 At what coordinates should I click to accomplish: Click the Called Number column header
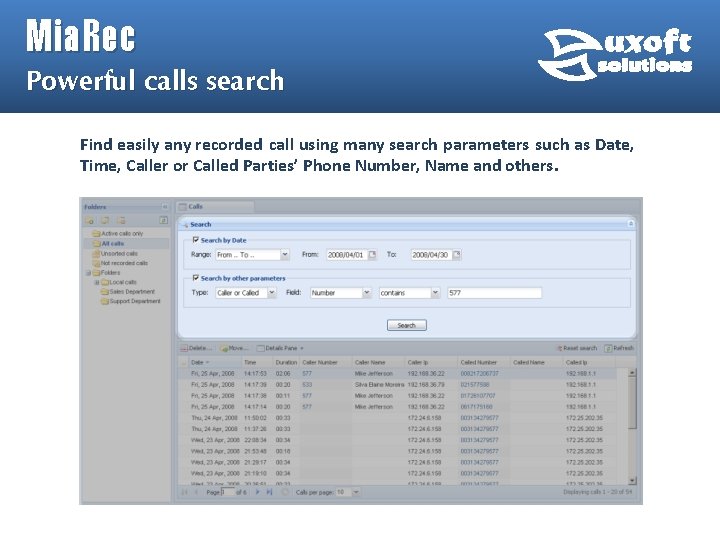[x=484, y=362]
